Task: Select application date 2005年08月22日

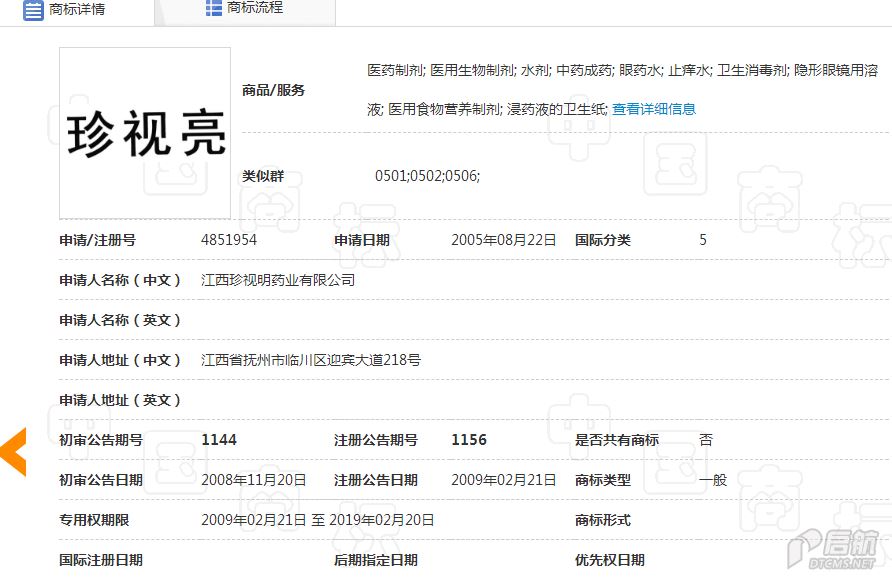Action: click(x=503, y=240)
